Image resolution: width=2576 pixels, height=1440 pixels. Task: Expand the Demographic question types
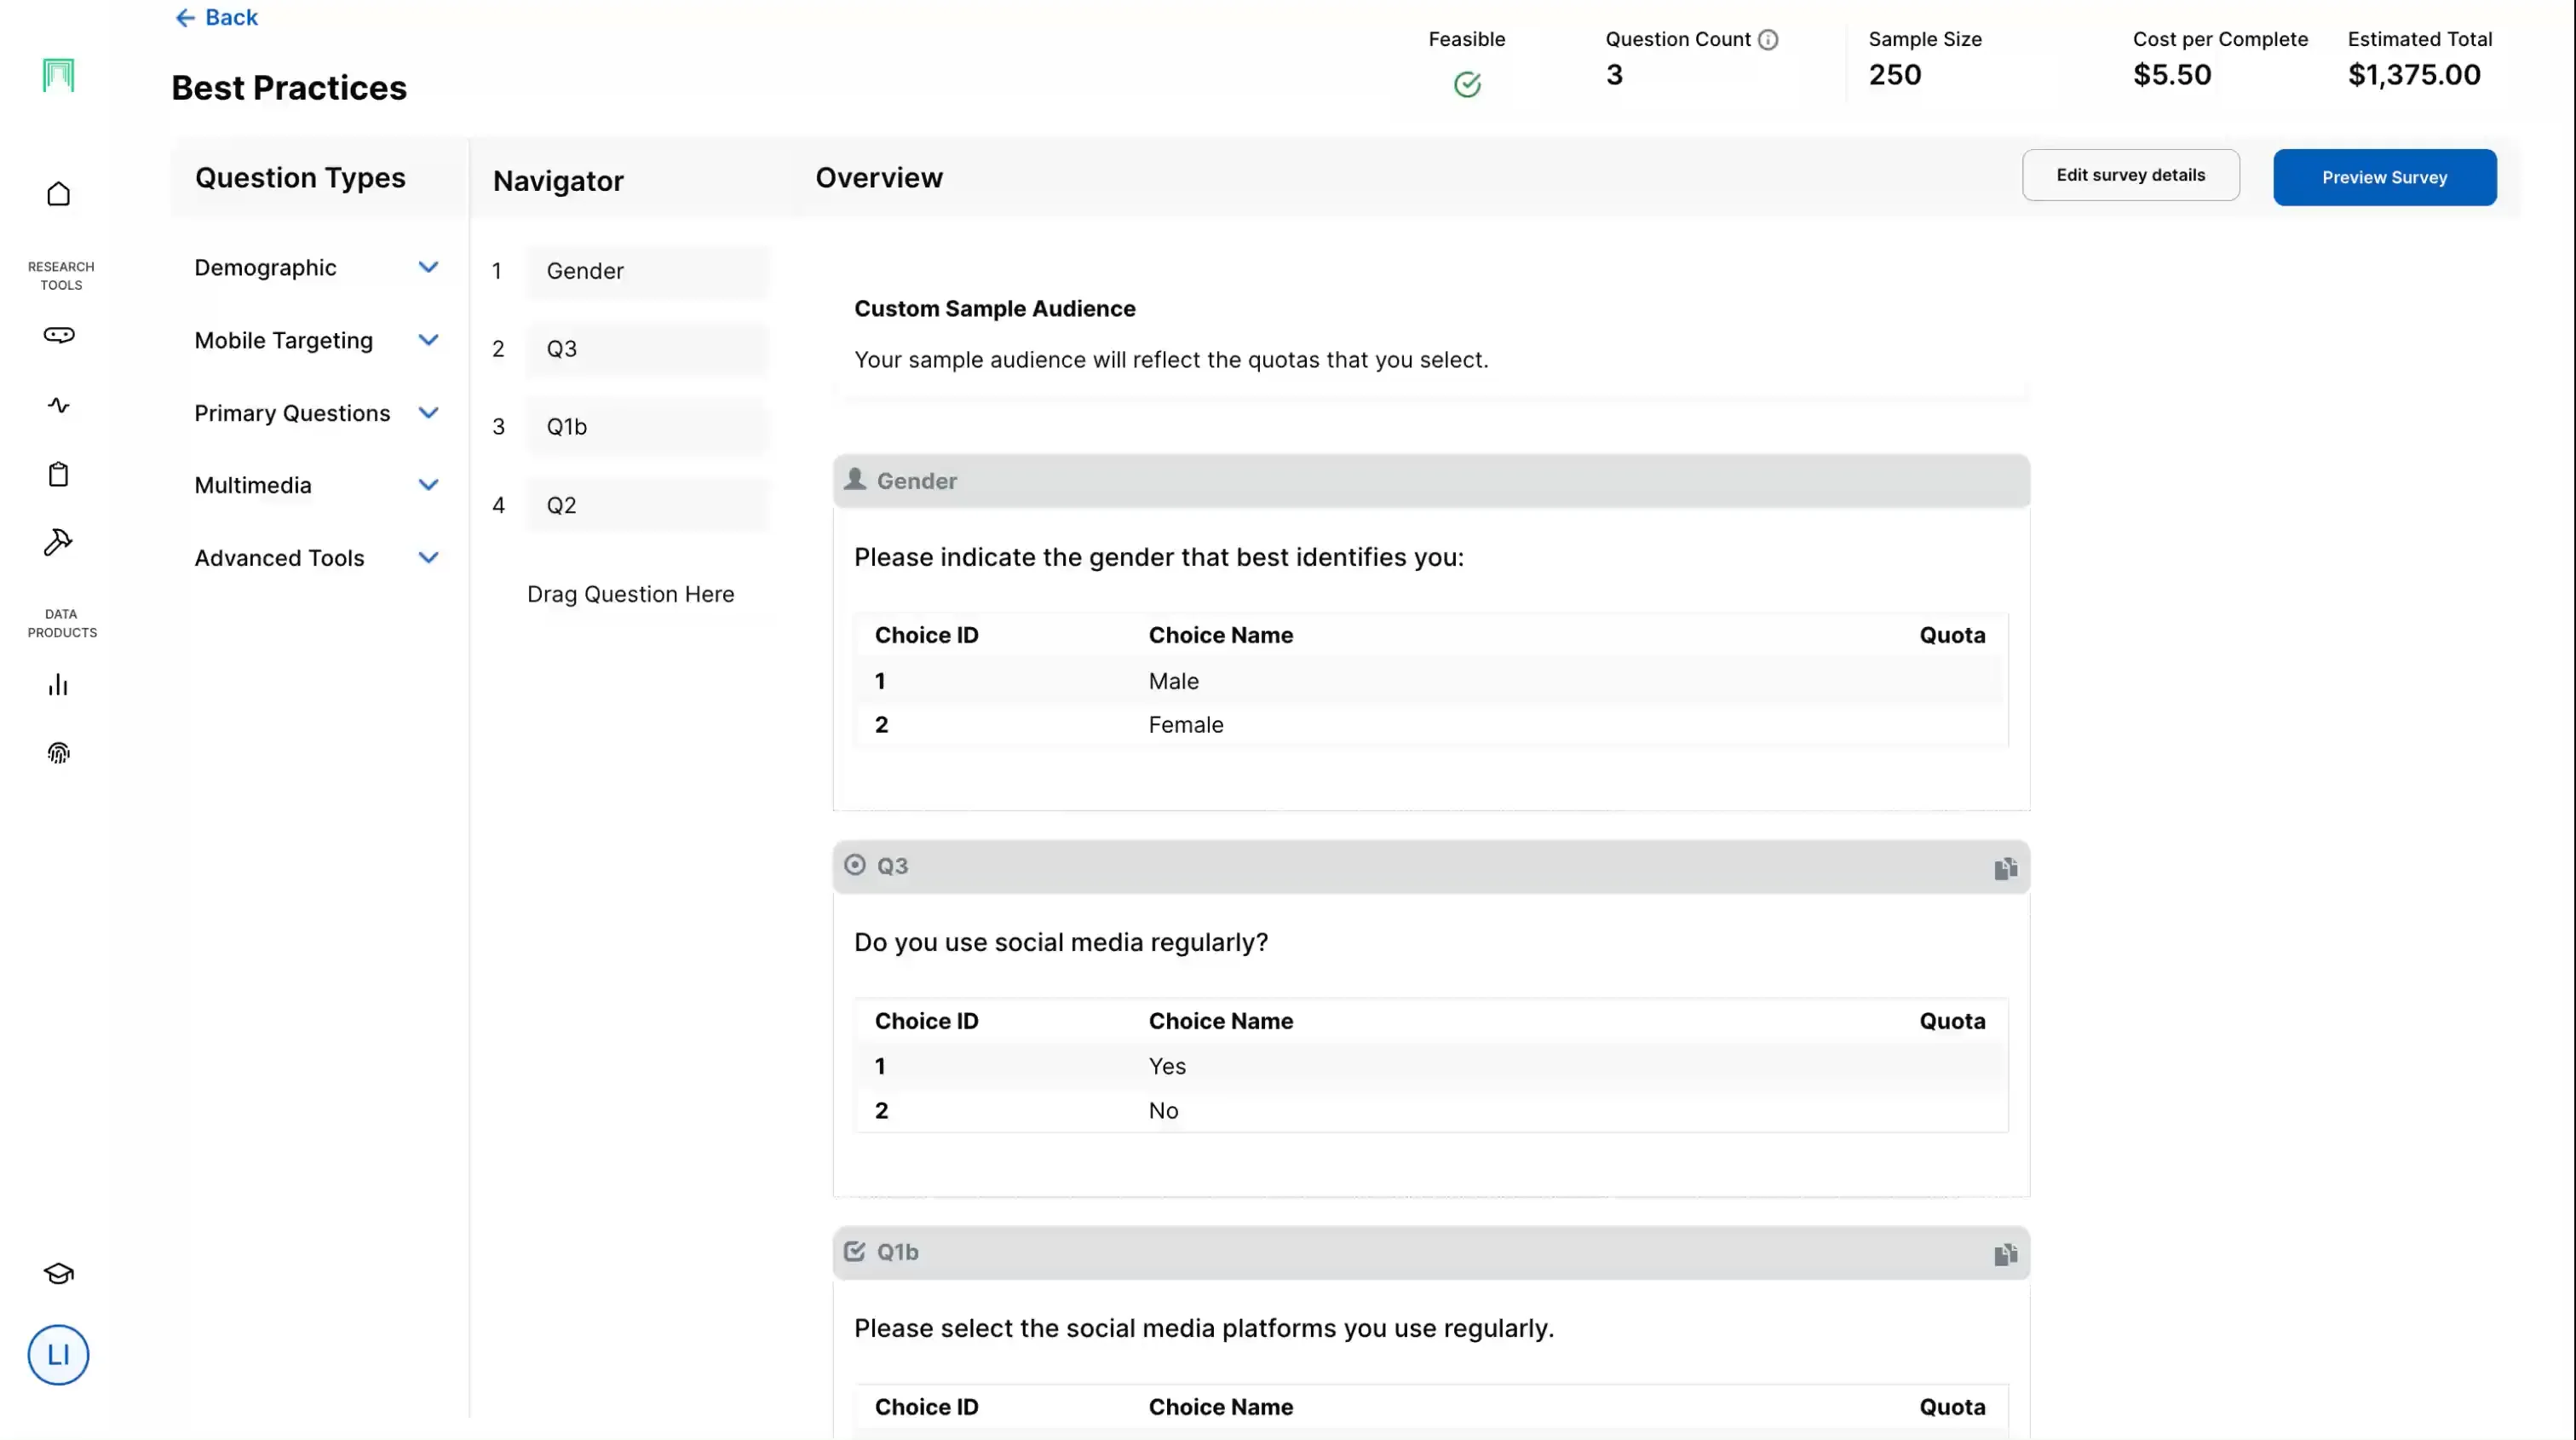[x=317, y=268]
